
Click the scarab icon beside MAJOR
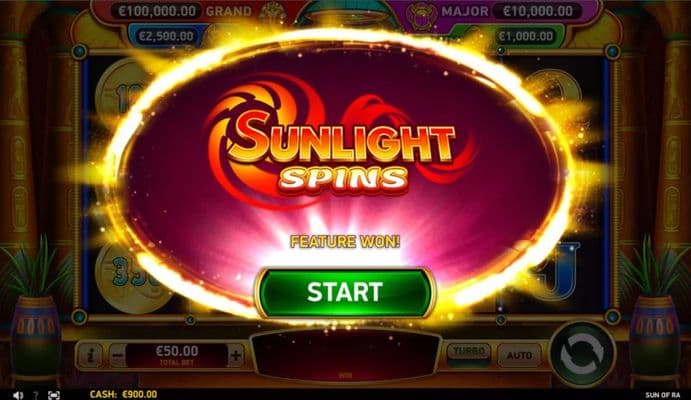[x=419, y=13]
